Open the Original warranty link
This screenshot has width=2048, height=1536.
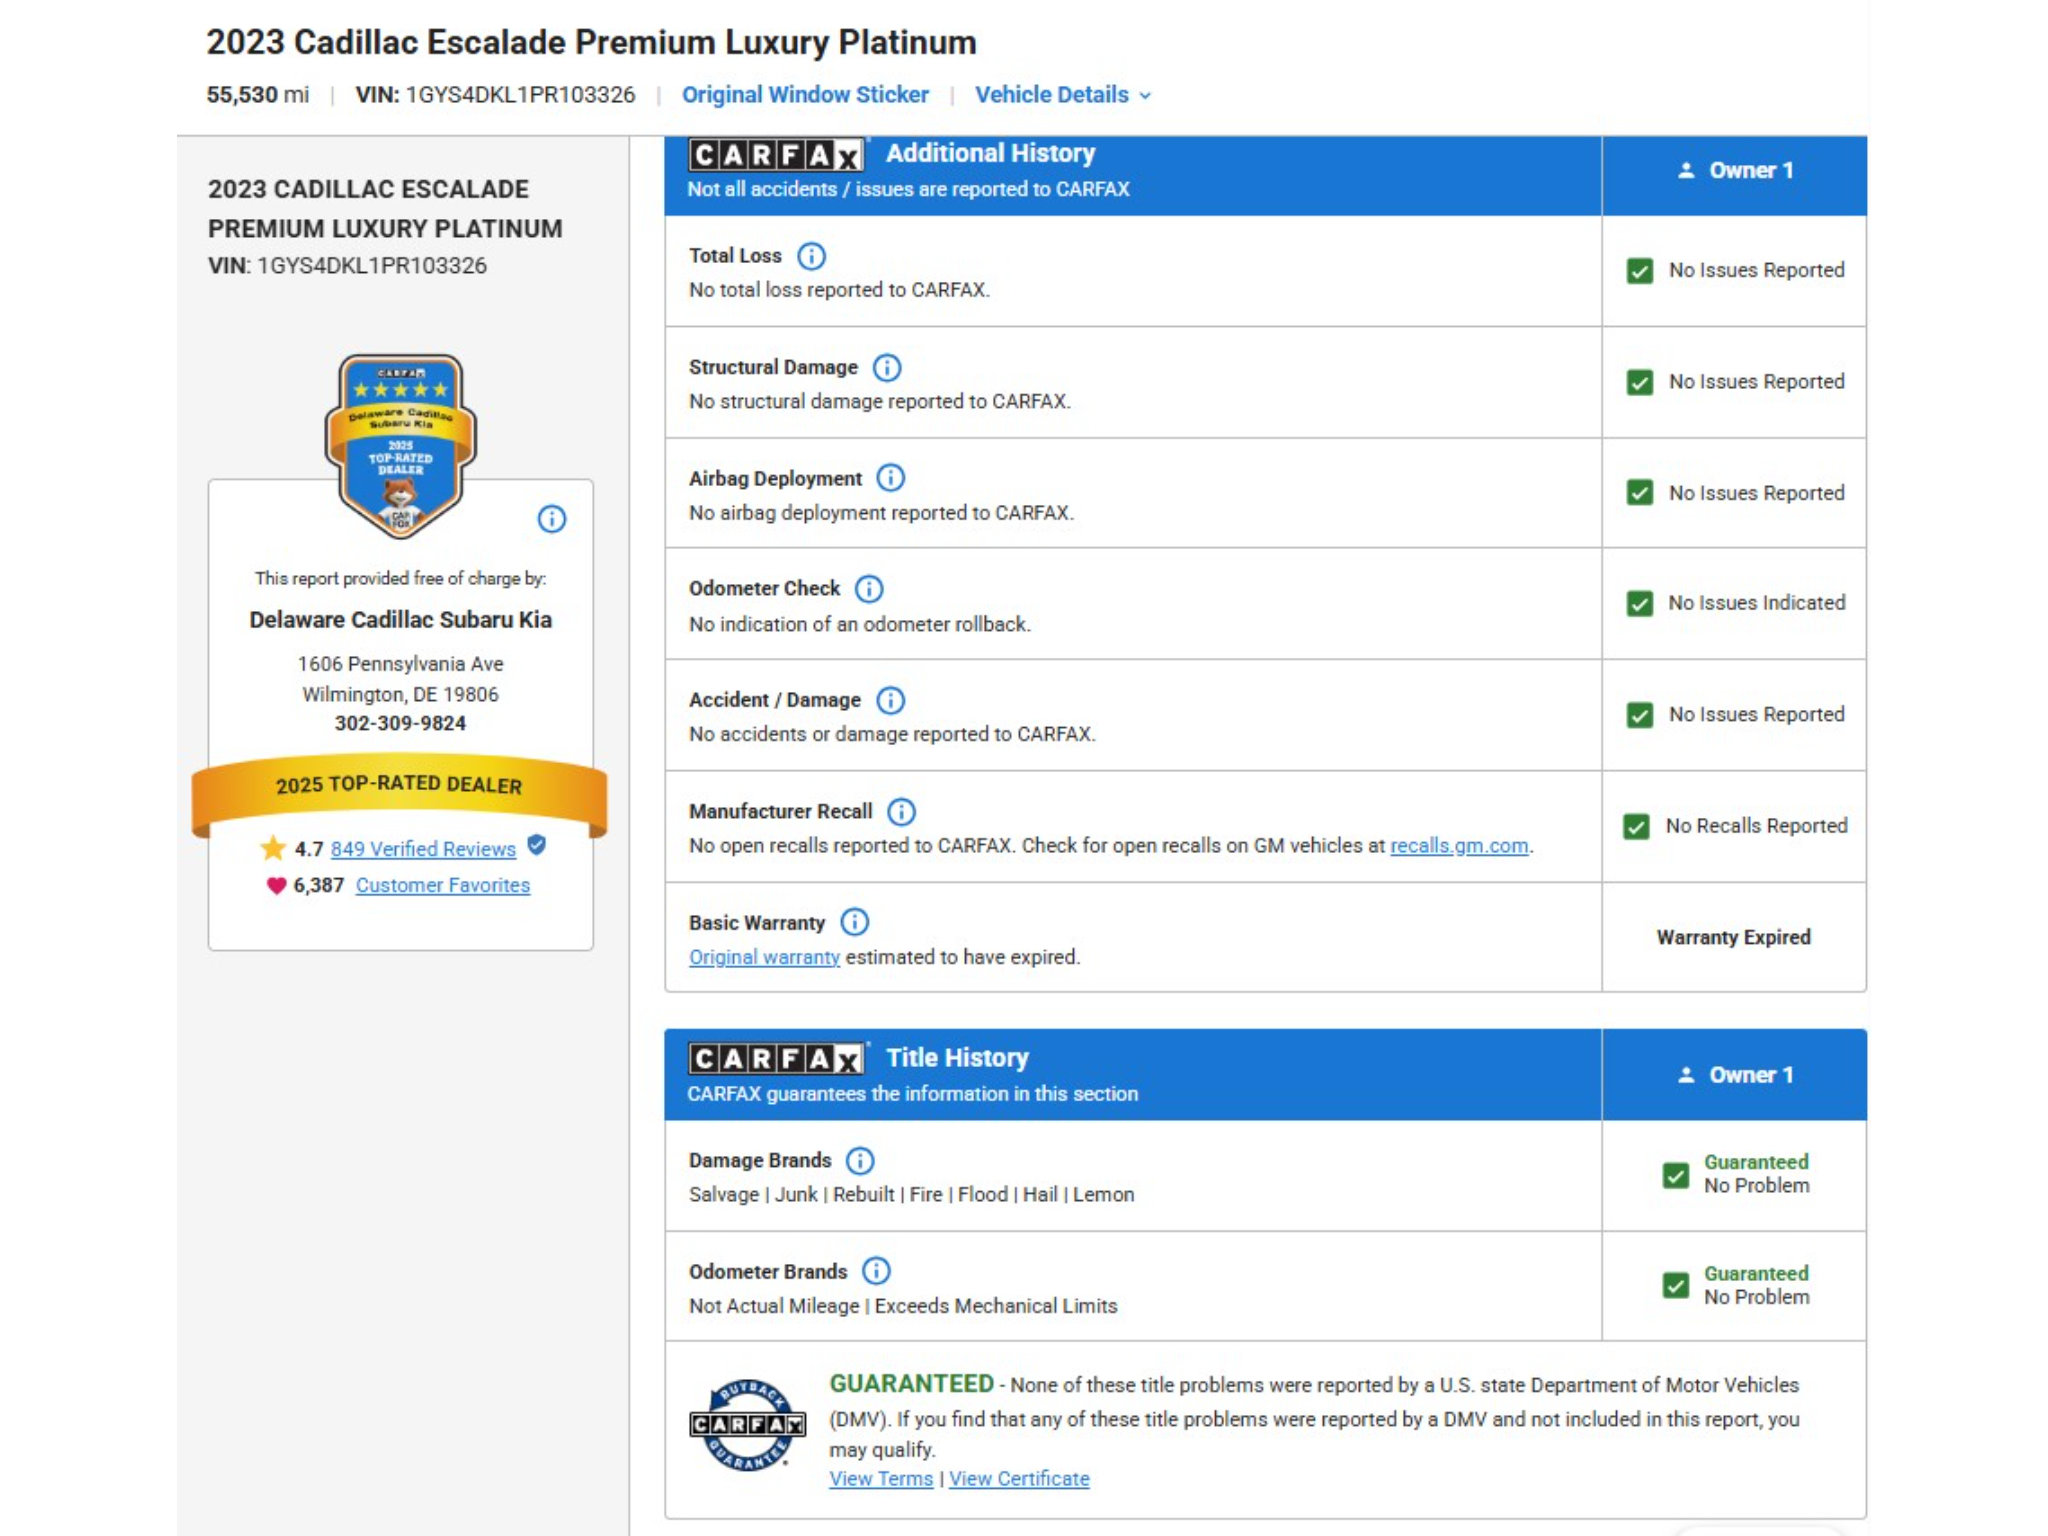click(x=764, y=957)
